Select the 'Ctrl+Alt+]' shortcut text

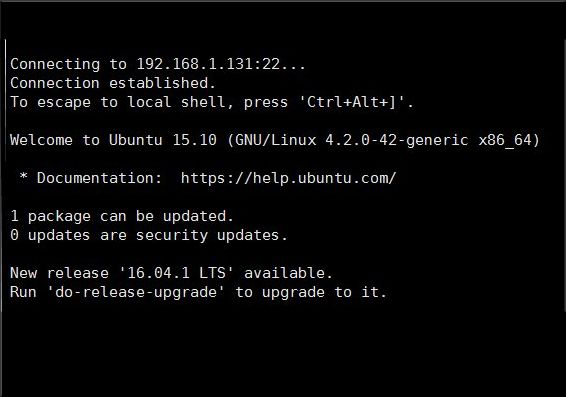point(352,102)
